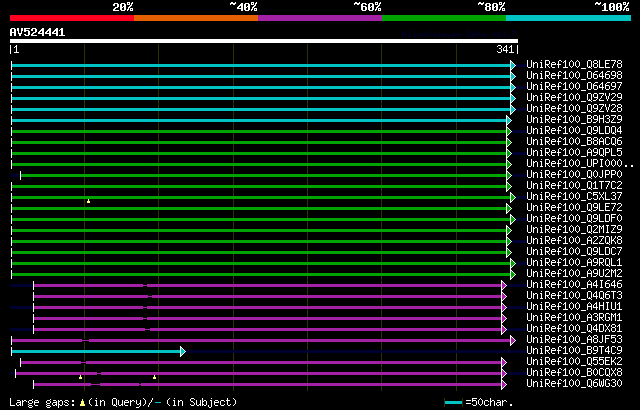Select the UniRef100_A9RQL1 label
The width and height of the screenshot is (640, 410).
point(574,263)
